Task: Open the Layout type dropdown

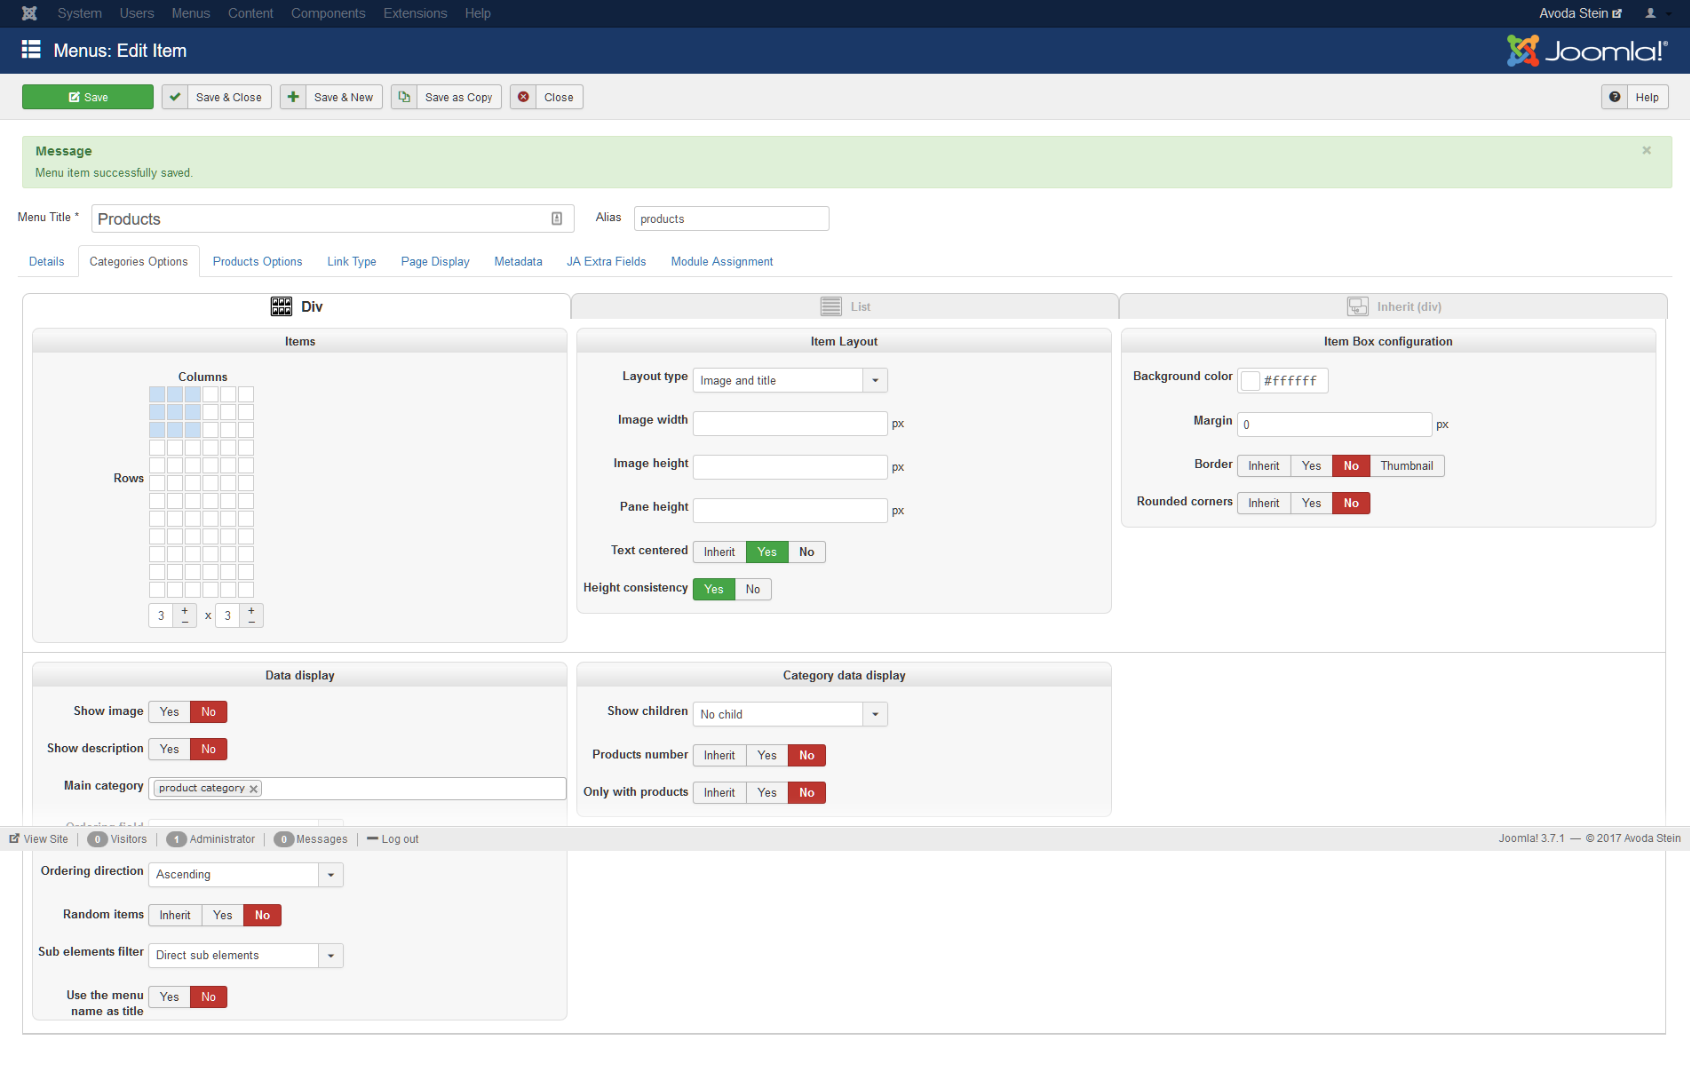Action: [789, 381]
